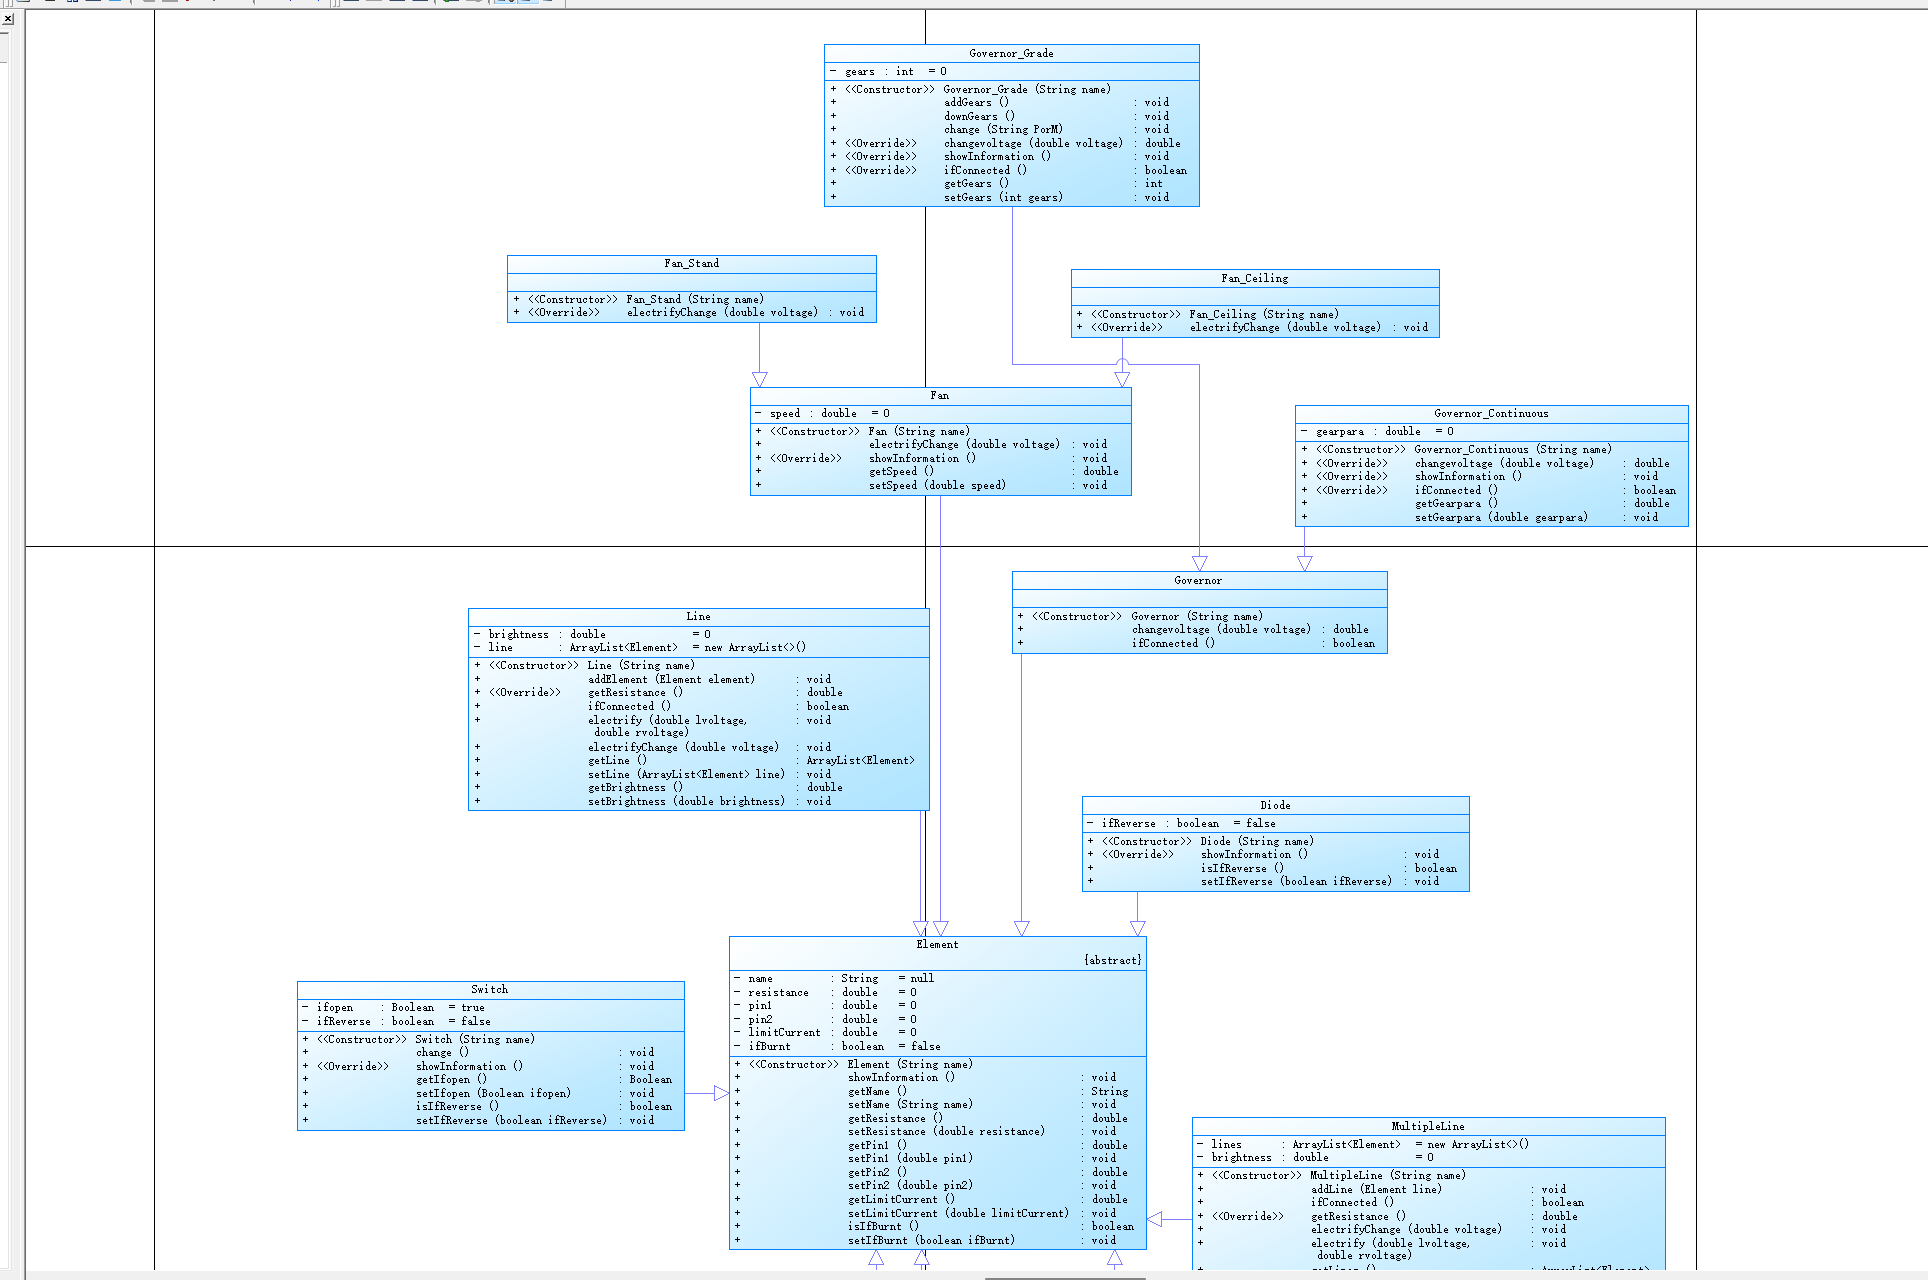Close the left docked panel with X

[8, 19]
